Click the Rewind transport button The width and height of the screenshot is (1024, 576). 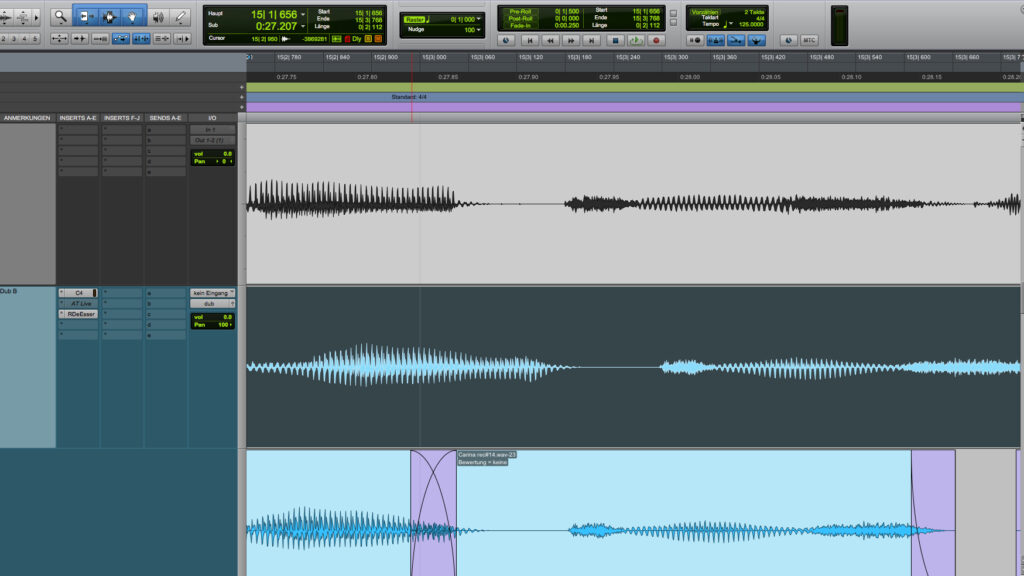[x=550, y=40]
